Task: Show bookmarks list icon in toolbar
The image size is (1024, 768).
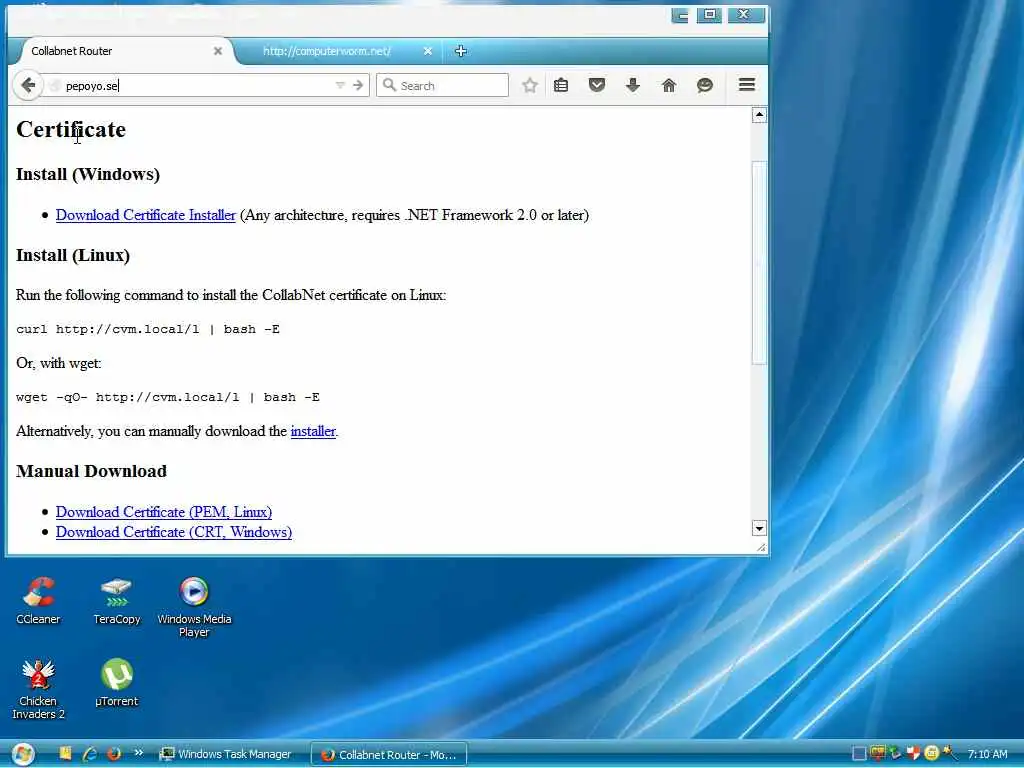Action: coord(561,86)
